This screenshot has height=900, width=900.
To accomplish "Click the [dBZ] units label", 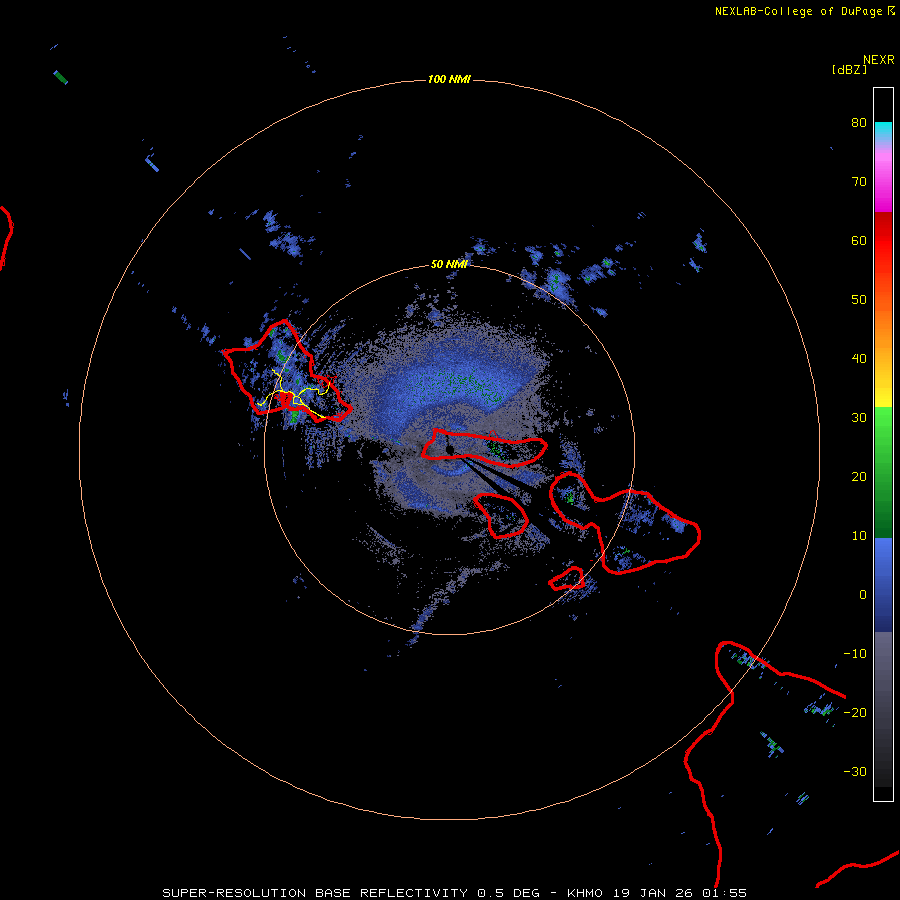I will [849, 69].
